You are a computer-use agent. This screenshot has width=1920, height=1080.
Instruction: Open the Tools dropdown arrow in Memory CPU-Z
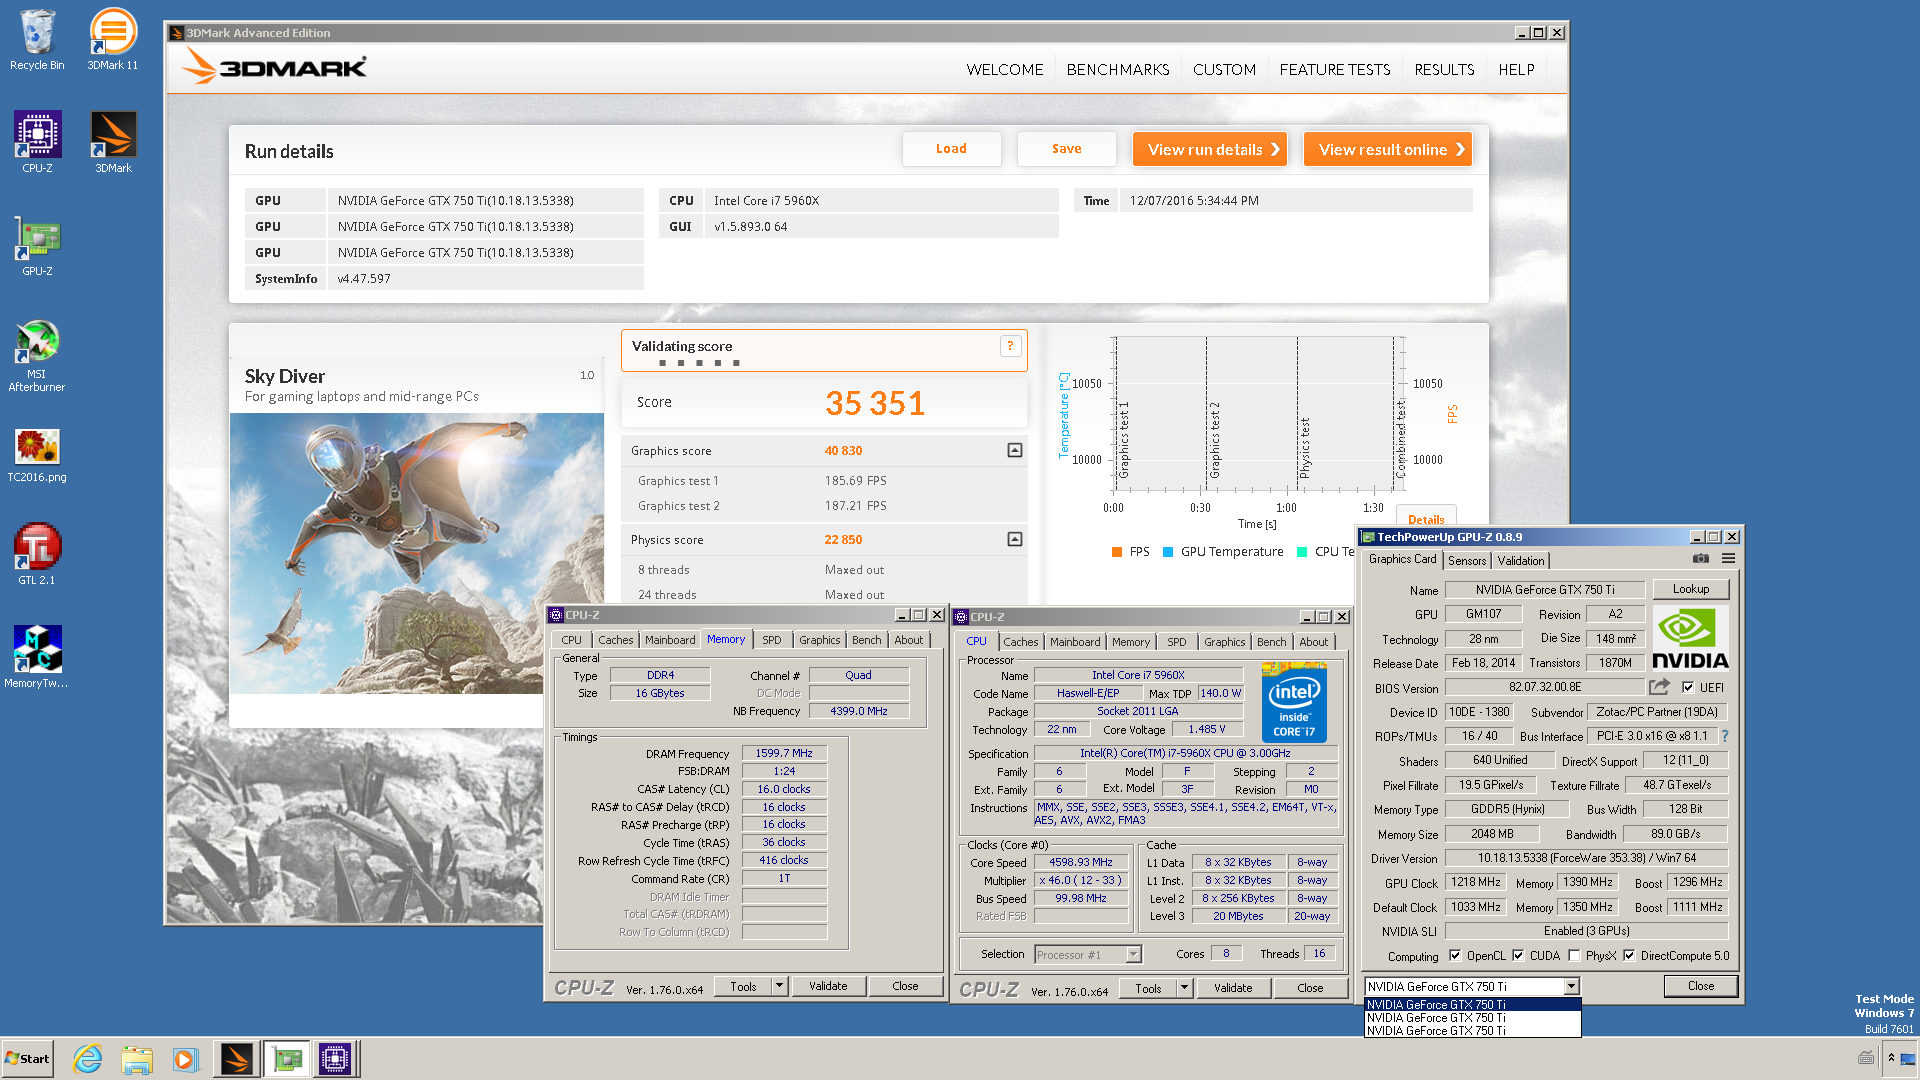click(779, 986)
